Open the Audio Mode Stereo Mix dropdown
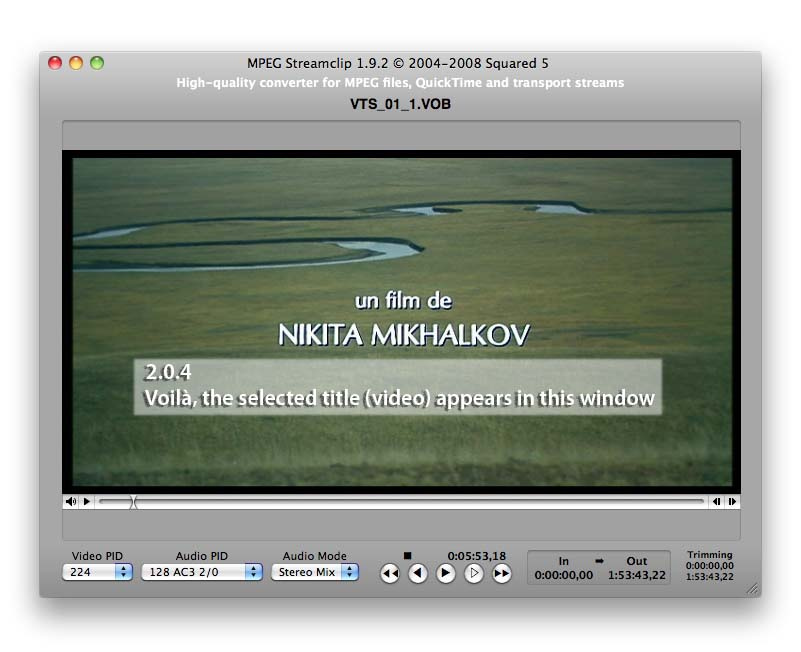 (315, 572)
